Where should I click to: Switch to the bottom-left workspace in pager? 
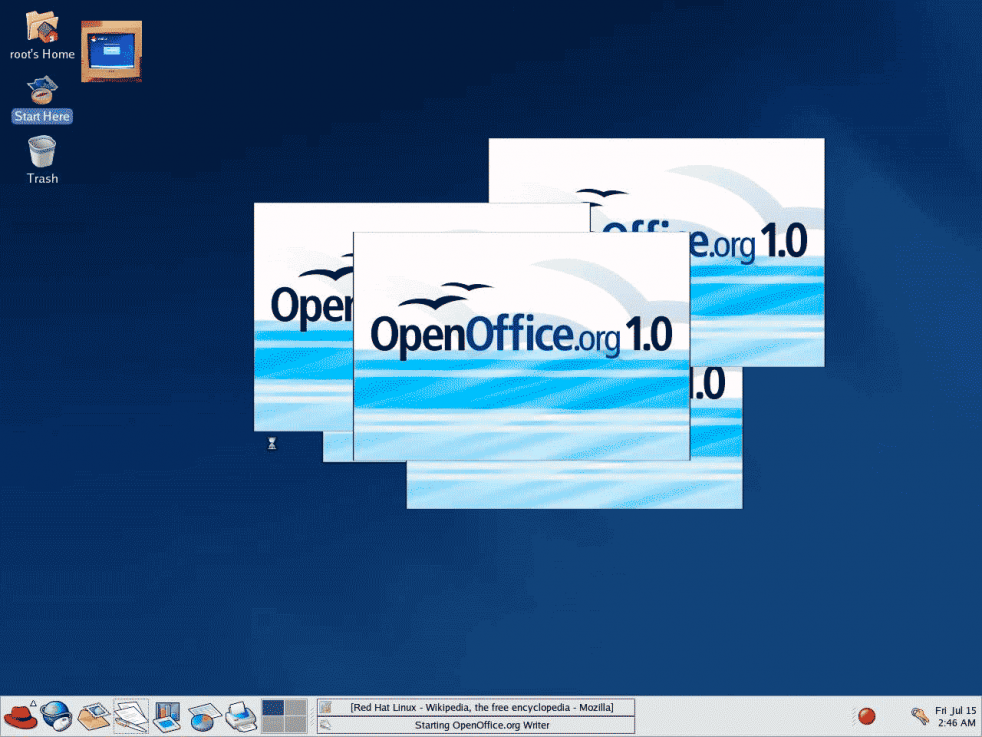(272, 724)
